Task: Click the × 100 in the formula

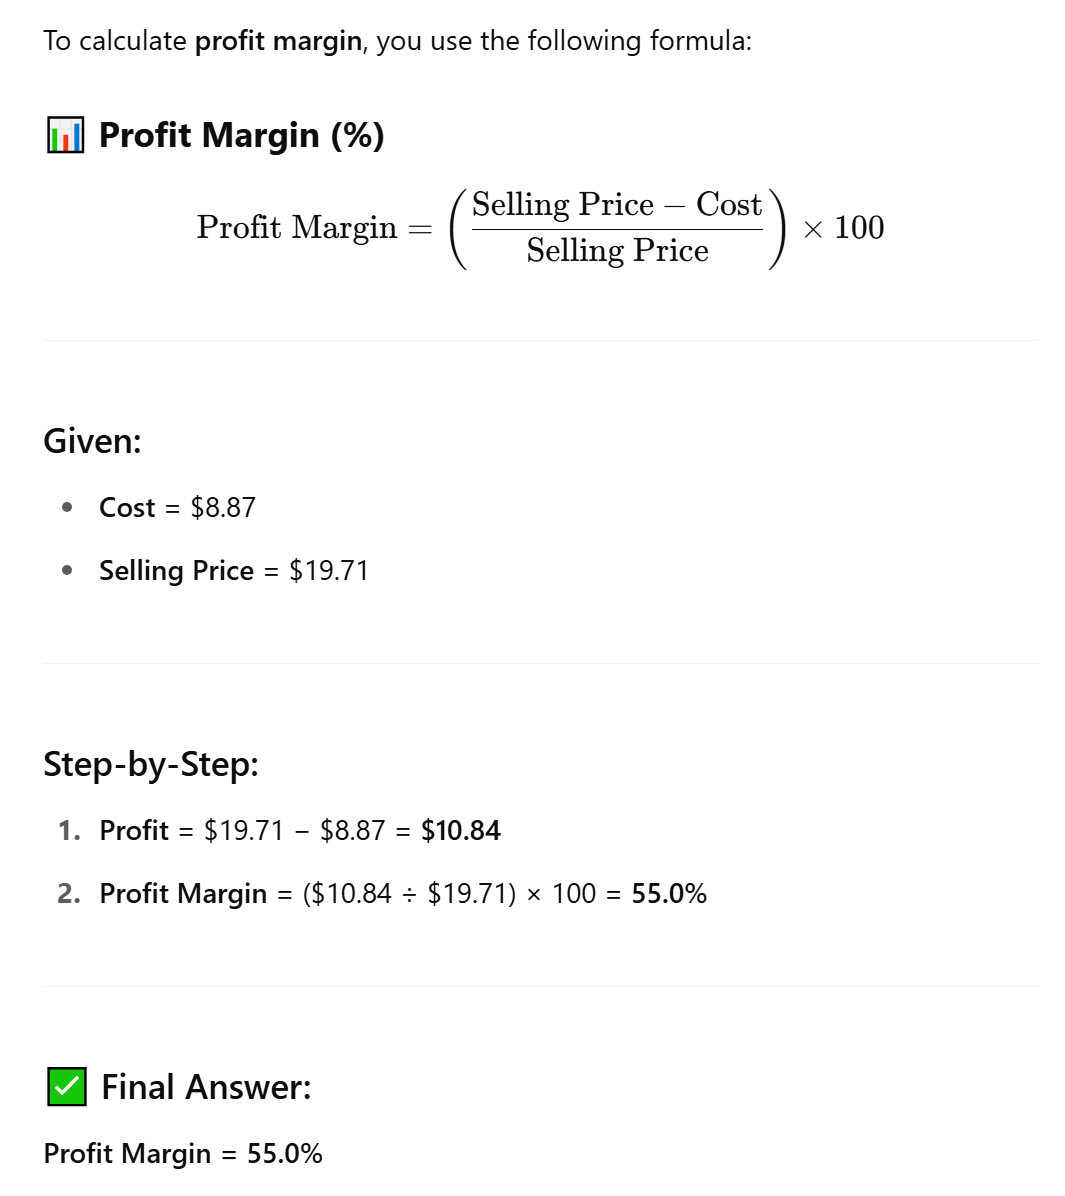Action: click(844, 227)
